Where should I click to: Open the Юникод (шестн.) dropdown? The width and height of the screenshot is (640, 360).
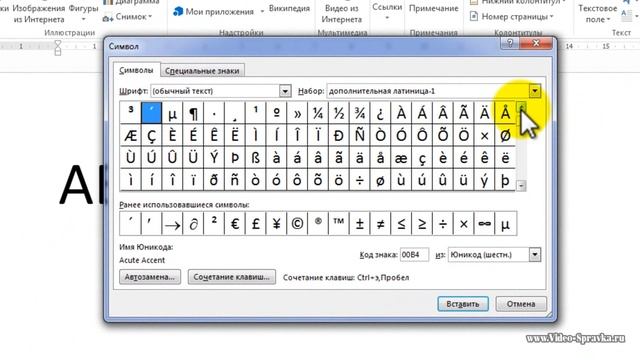535,255
